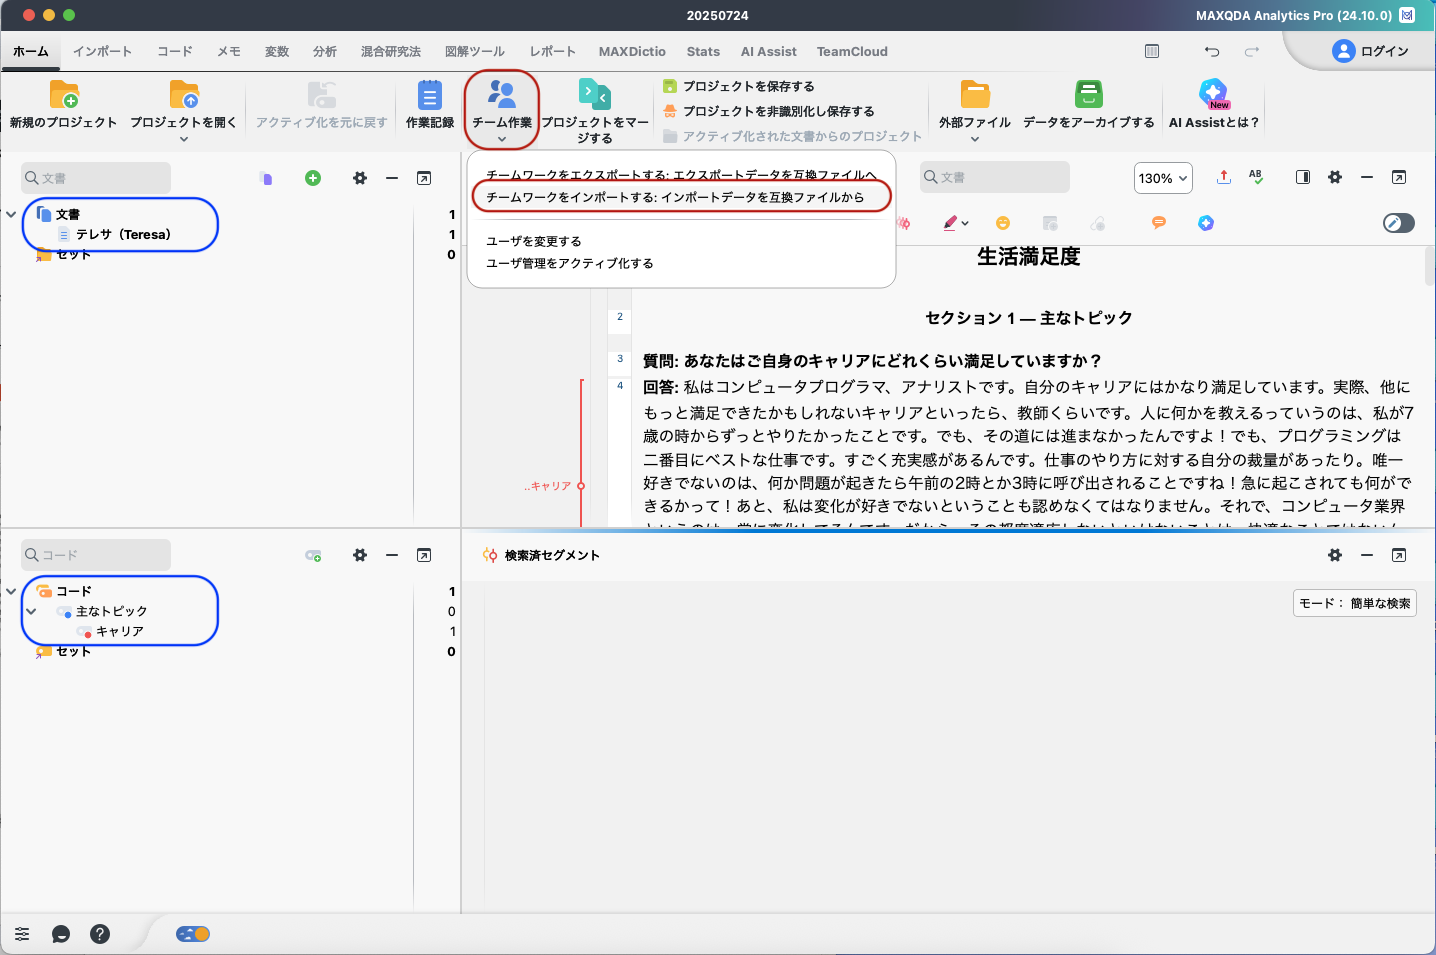Viewport: 1436px width, 955px height.
Task: Select ユーザ管理をアクティブ化する menu entry
Action: click(x=570, y=263)
